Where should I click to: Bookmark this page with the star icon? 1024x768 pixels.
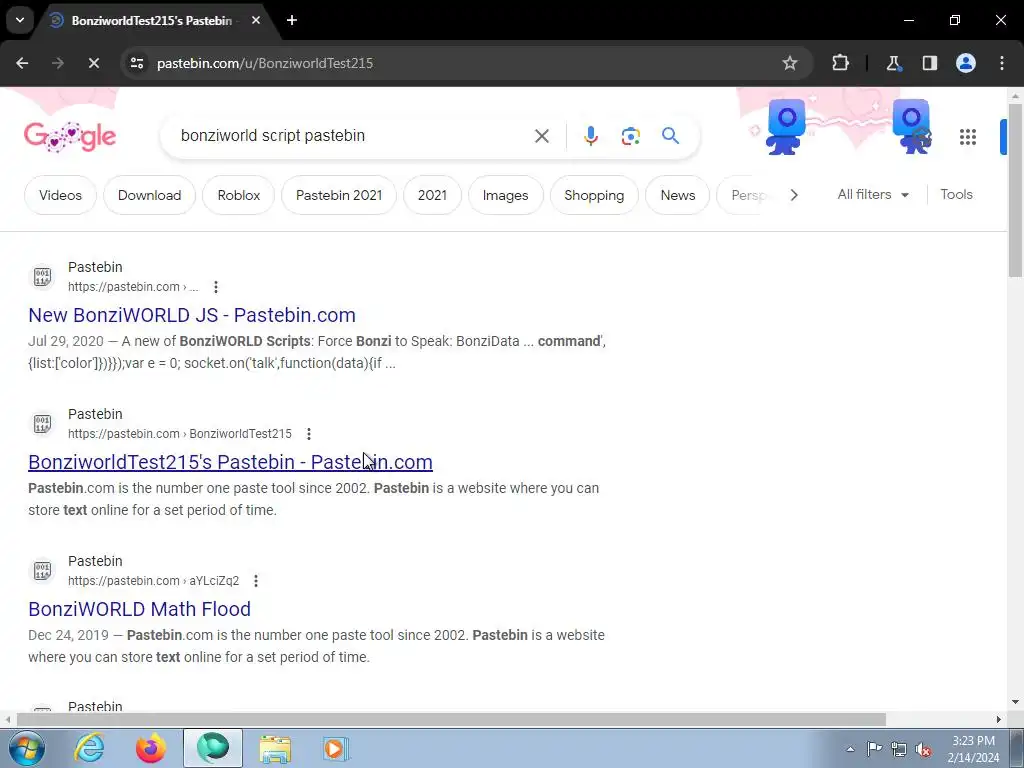(790, 63)
